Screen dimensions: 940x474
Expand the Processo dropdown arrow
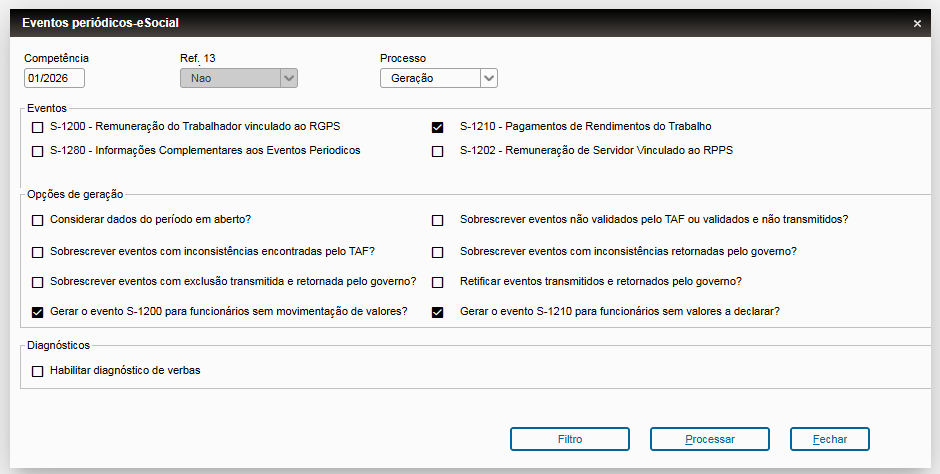(488, 78)
